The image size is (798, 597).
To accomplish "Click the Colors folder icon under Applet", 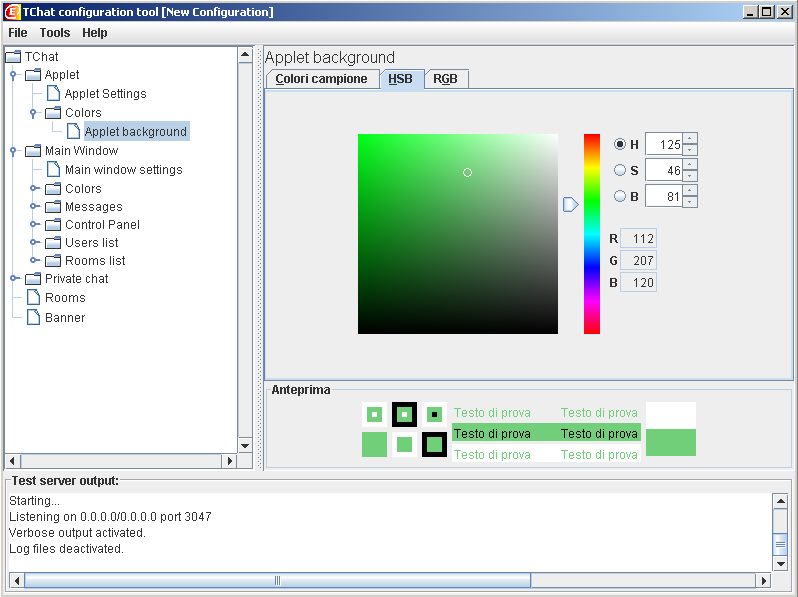I will [x=53, y=112].
